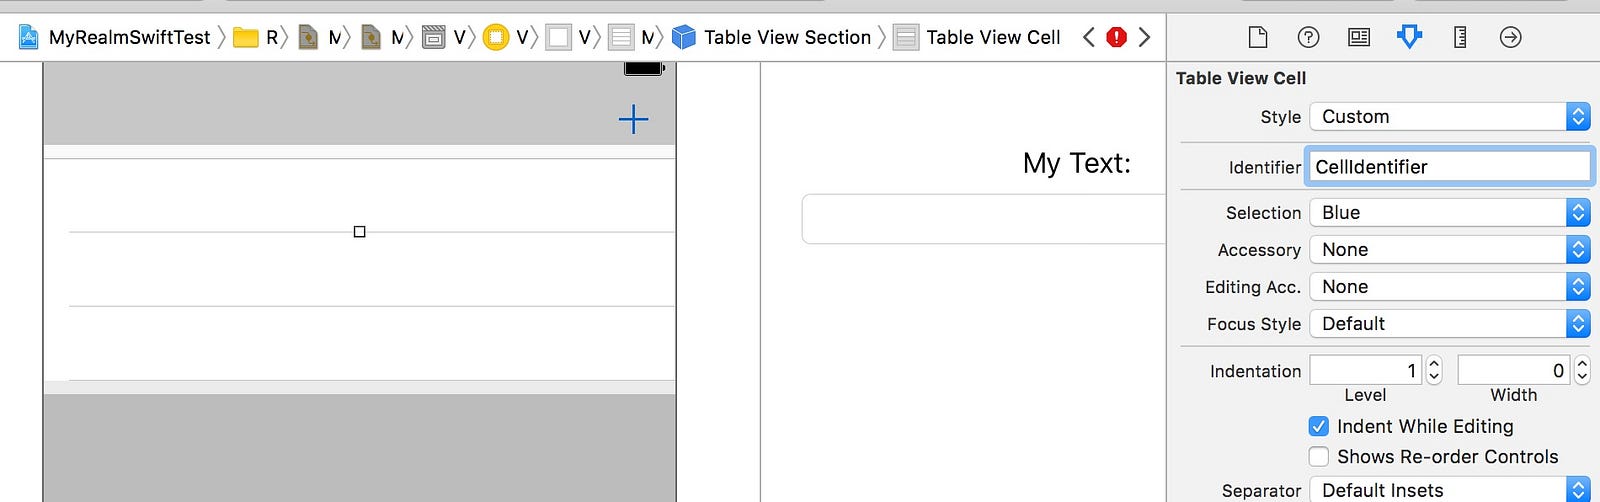Tap the blue plus add button

(633, 120)
